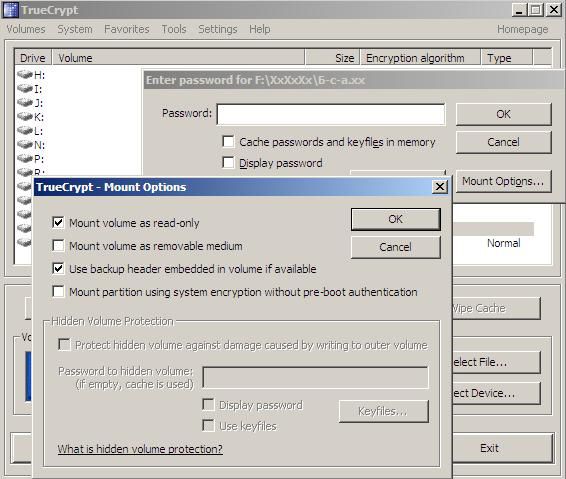This screenshot has width=566, height=479.
Task: Open the Favorites menu
Action: 127,29
